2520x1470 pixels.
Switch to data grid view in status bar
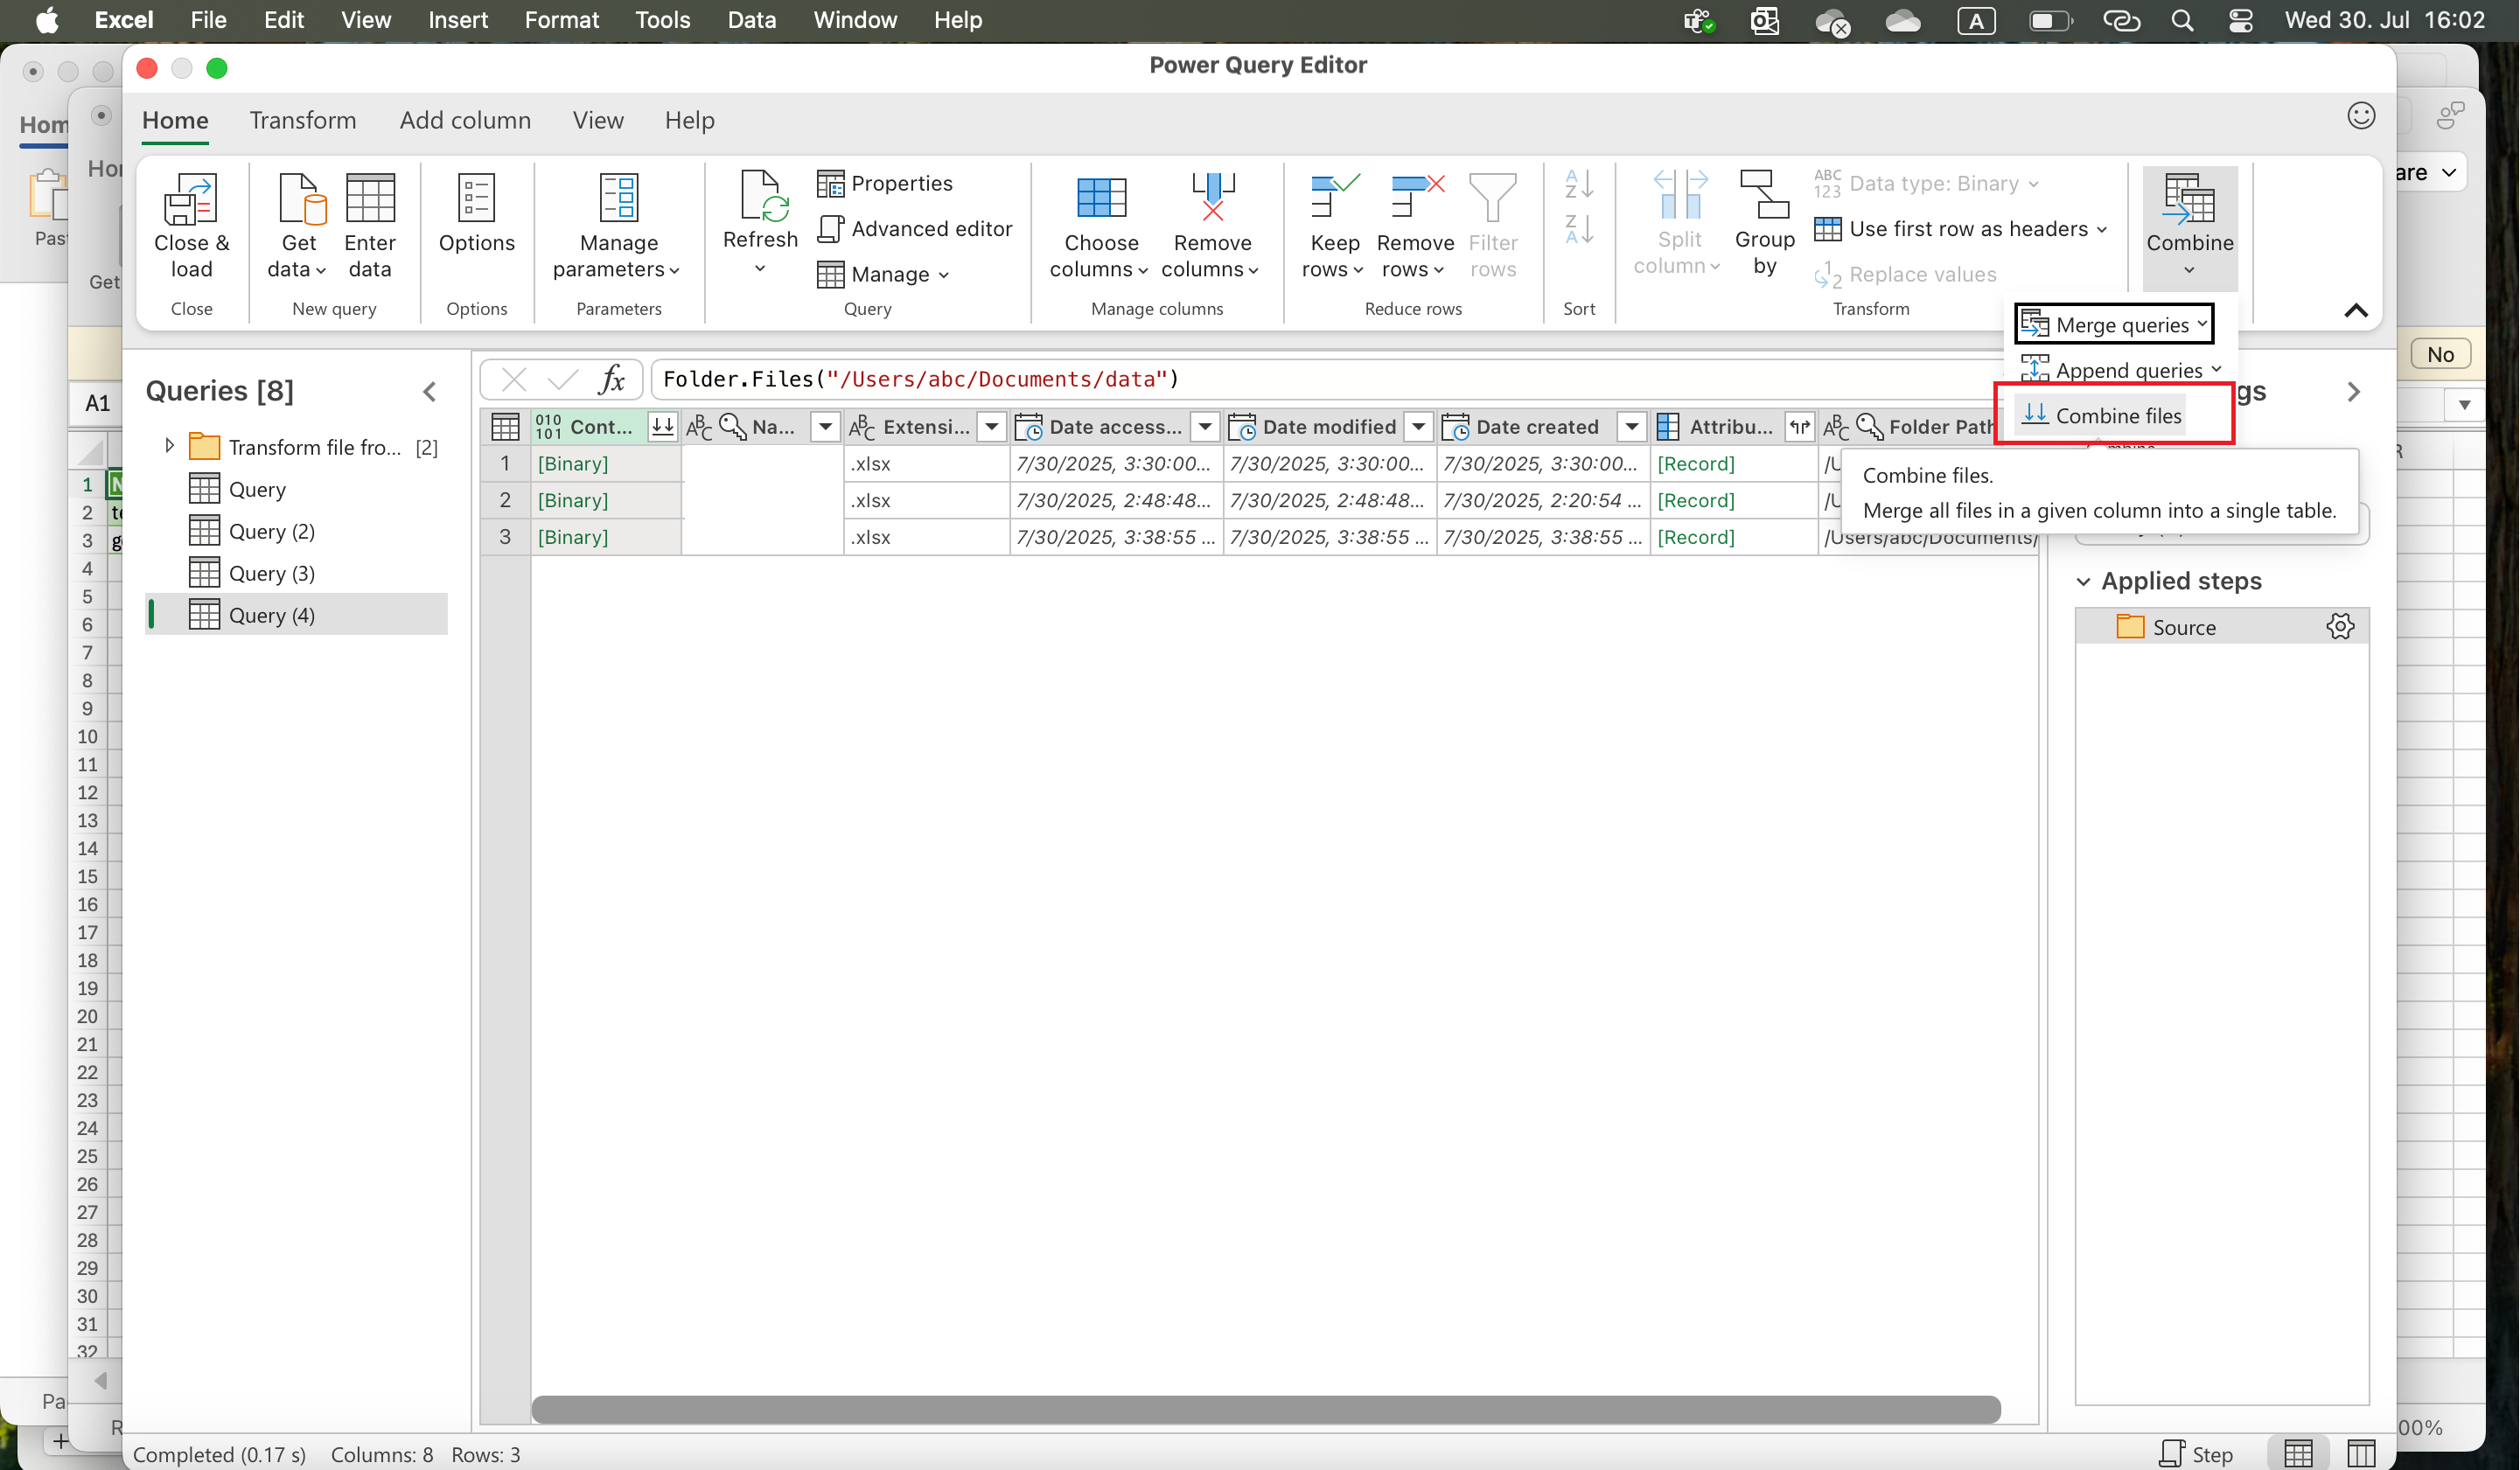[2298, 1454]
